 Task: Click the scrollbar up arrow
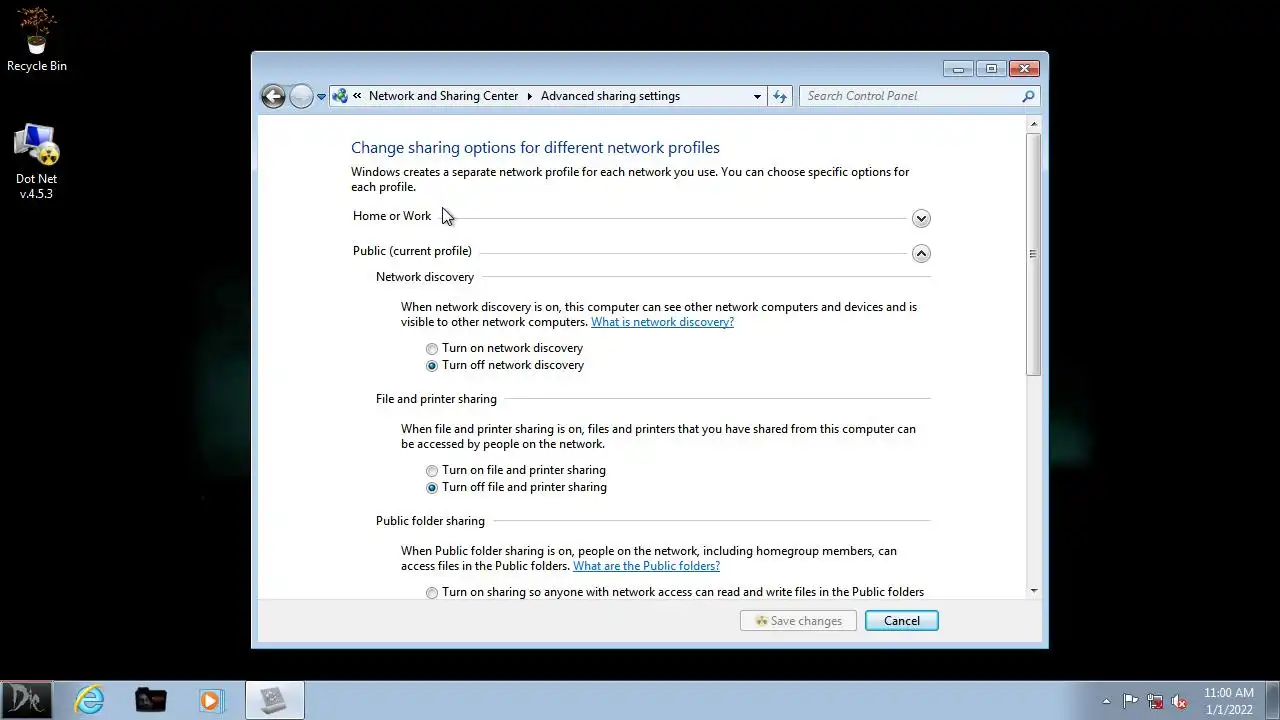[x=1034, y=123]
